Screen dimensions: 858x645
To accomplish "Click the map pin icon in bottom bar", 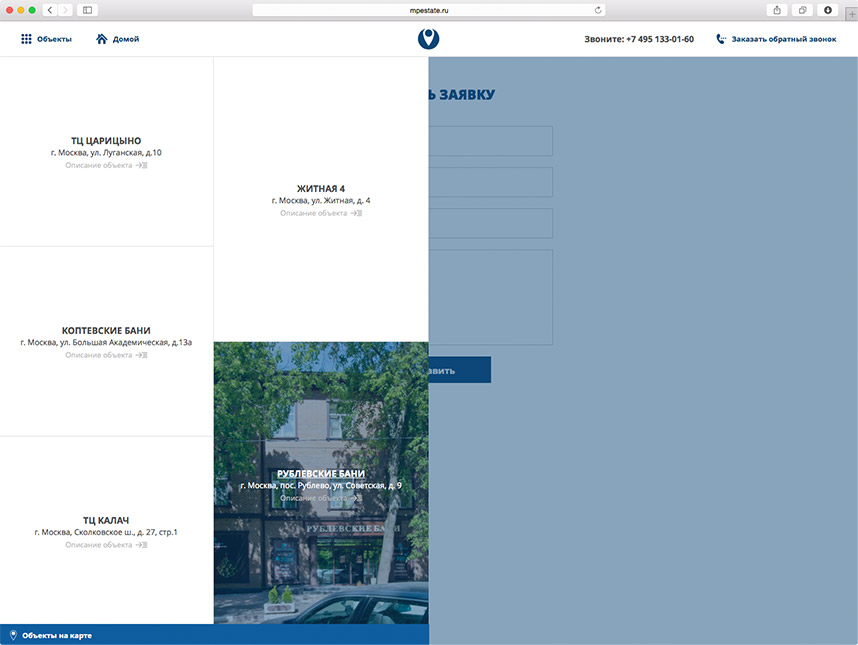I will click(x=13, y=635).
